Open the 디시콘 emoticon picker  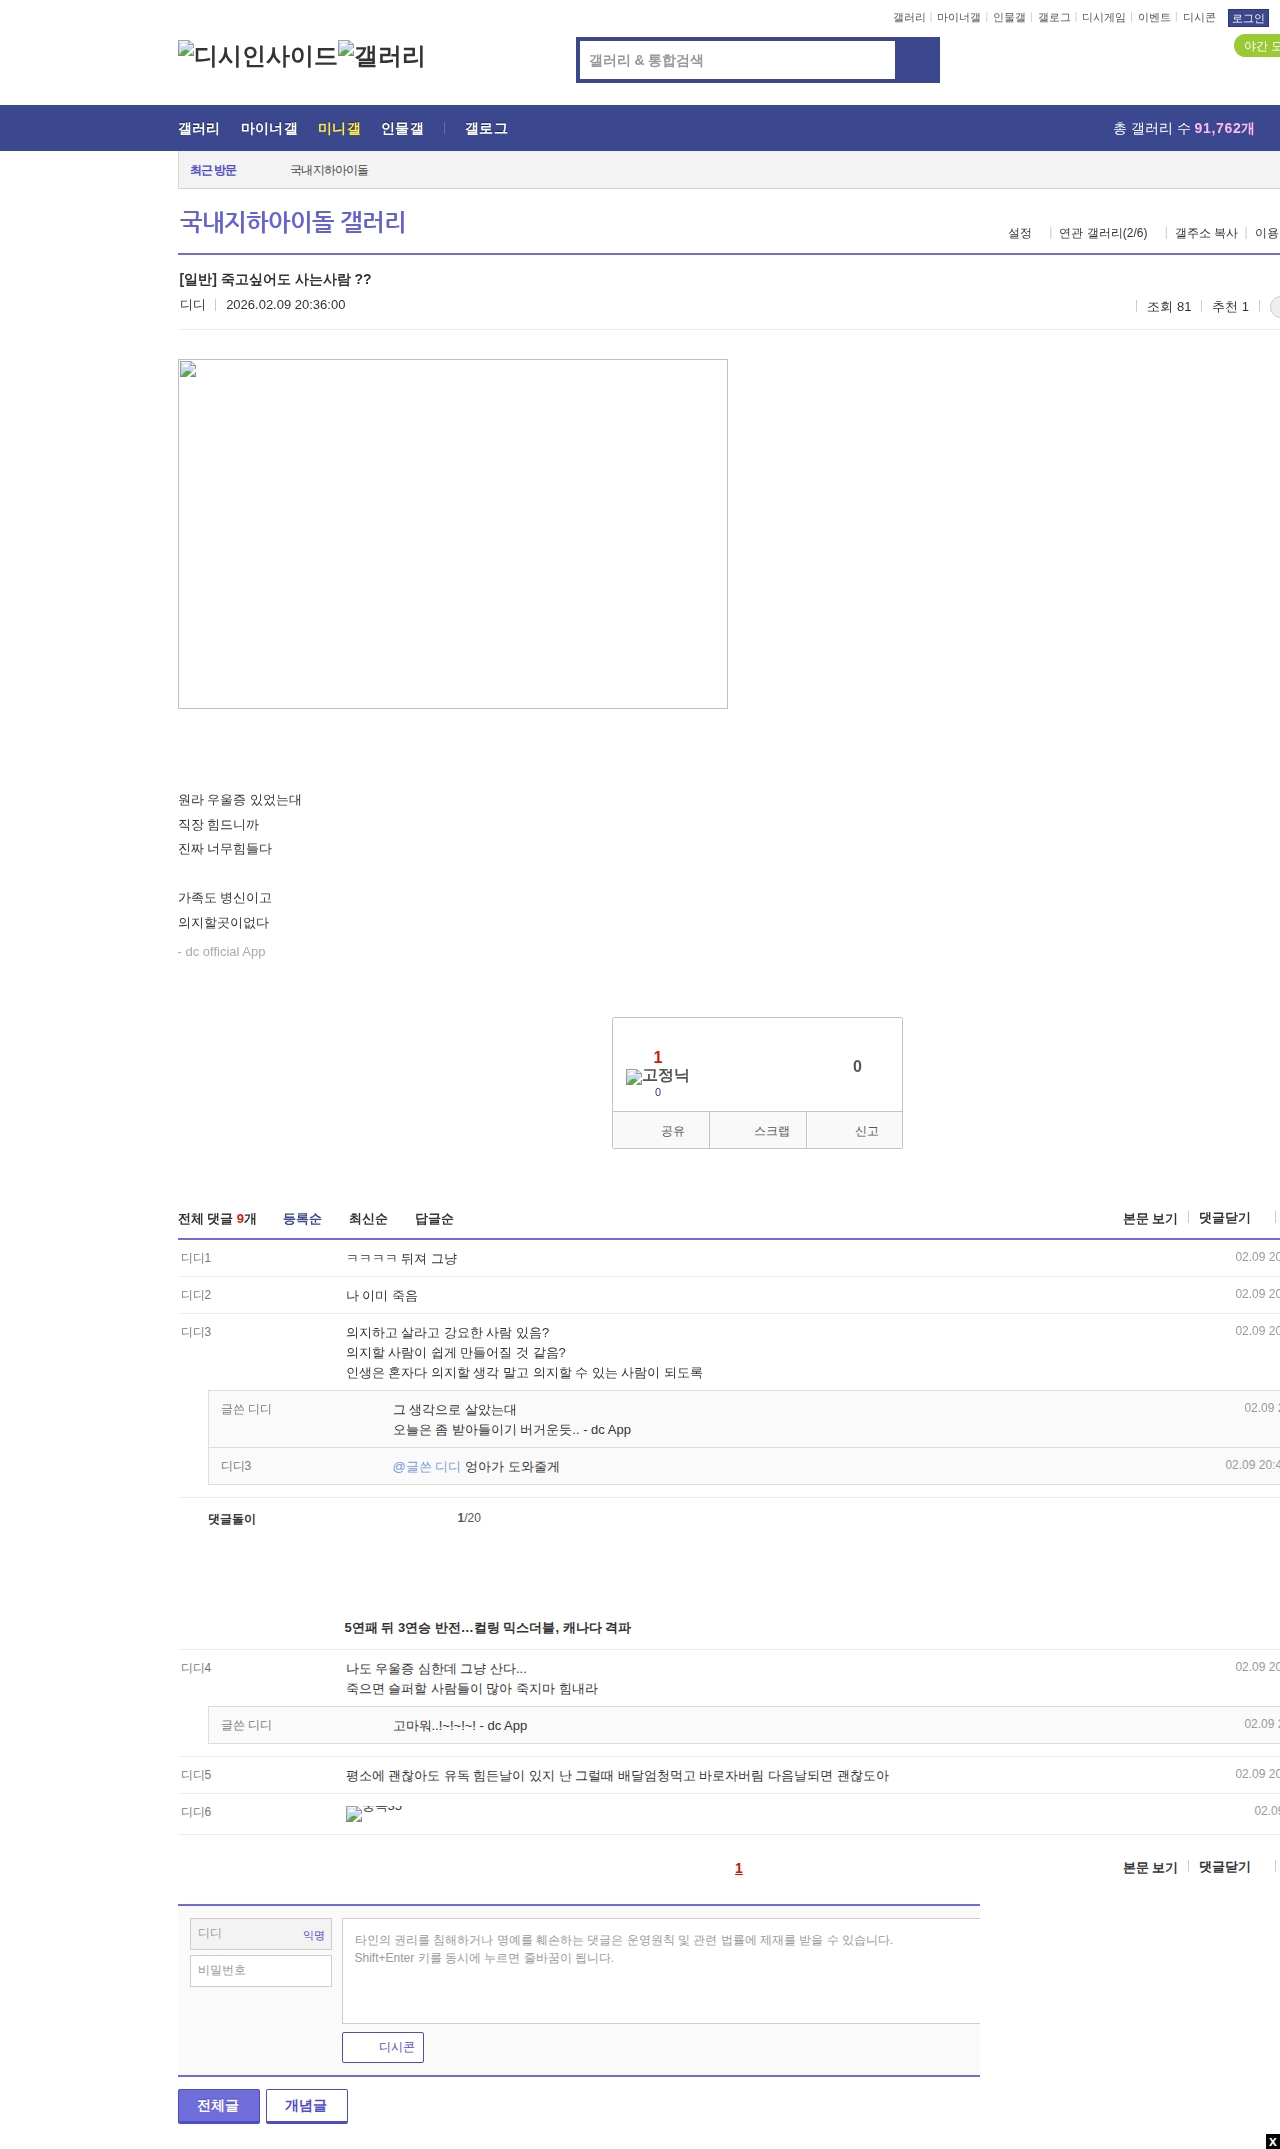point(383,2047)
